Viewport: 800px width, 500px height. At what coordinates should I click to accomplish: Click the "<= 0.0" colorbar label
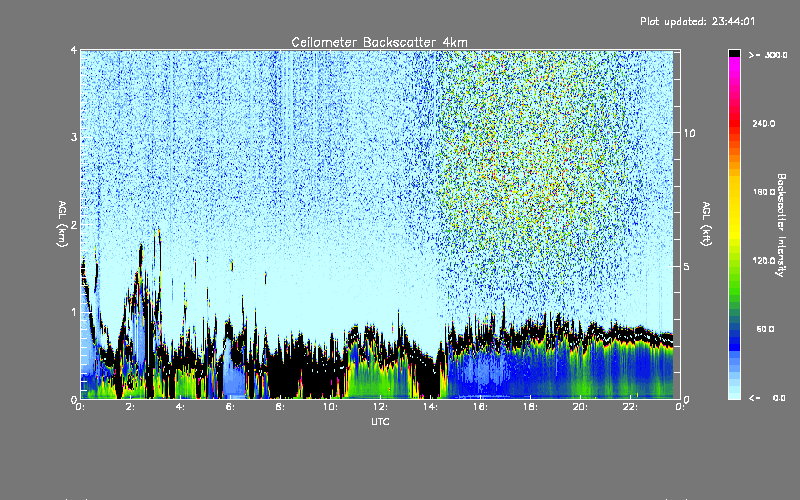(x=767, y=398)
